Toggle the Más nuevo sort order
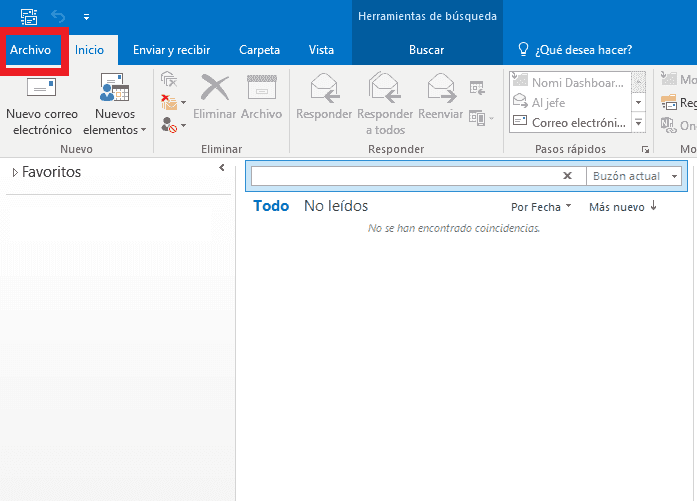This screenshot has width=697, height=501. (622, 207)
